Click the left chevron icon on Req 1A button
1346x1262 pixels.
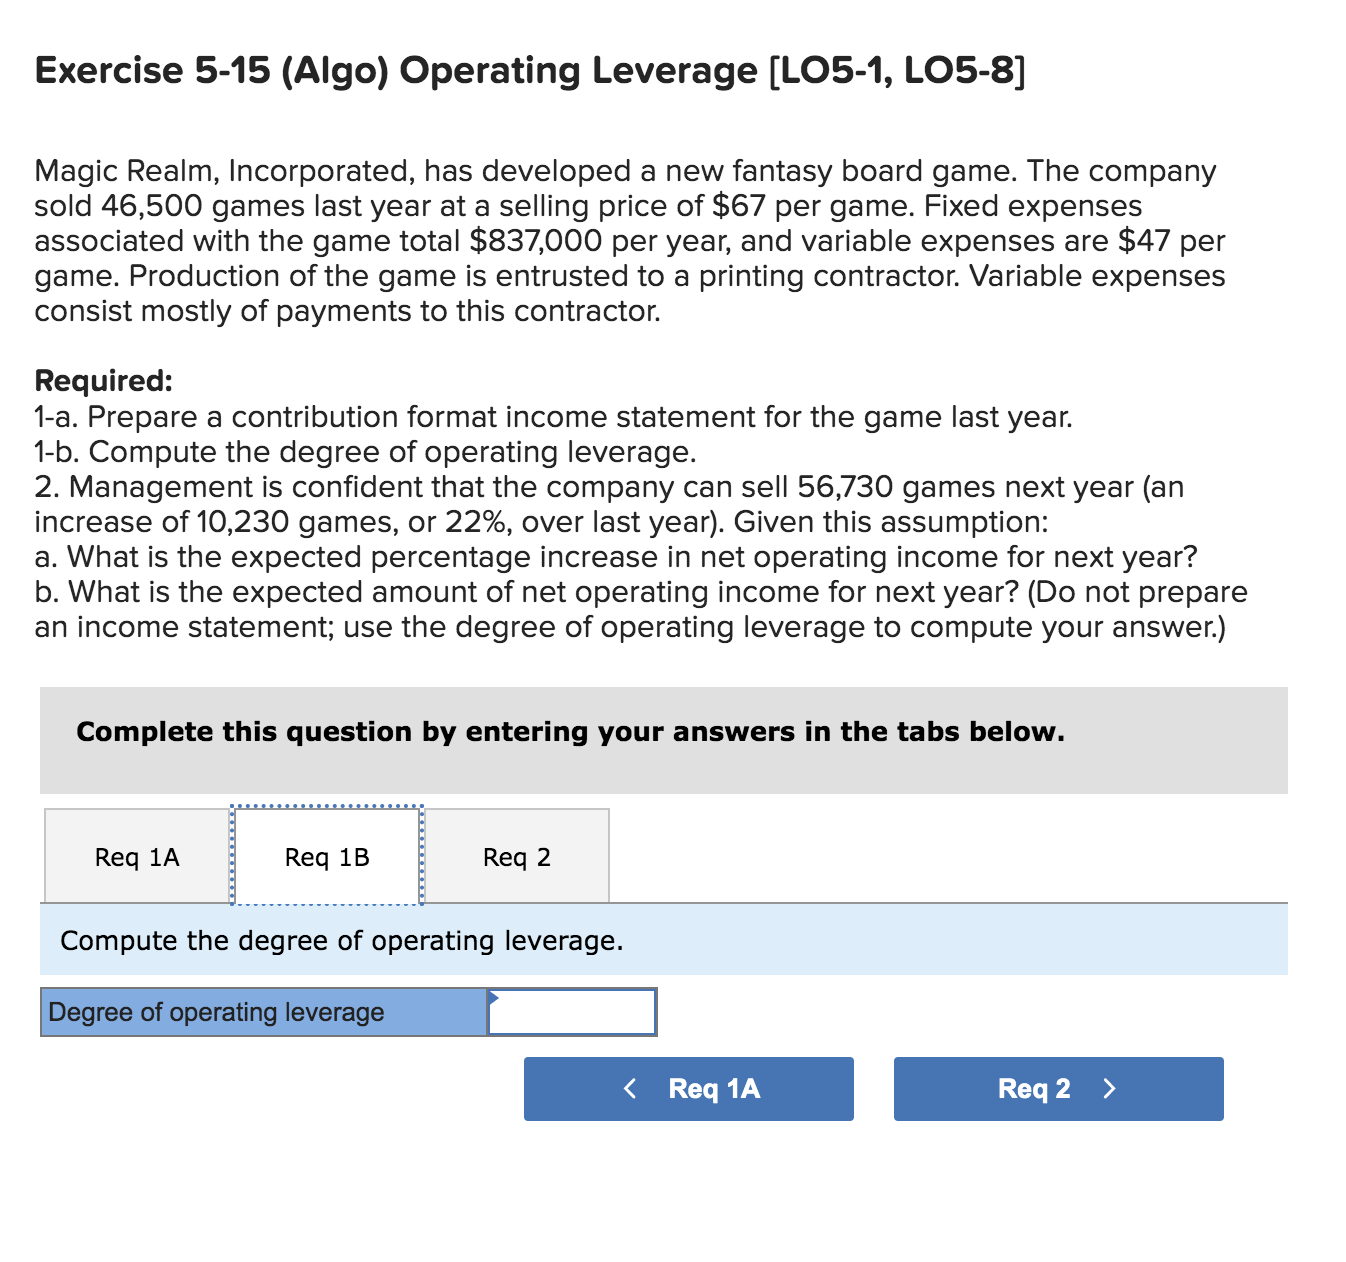coord(631,1089)
